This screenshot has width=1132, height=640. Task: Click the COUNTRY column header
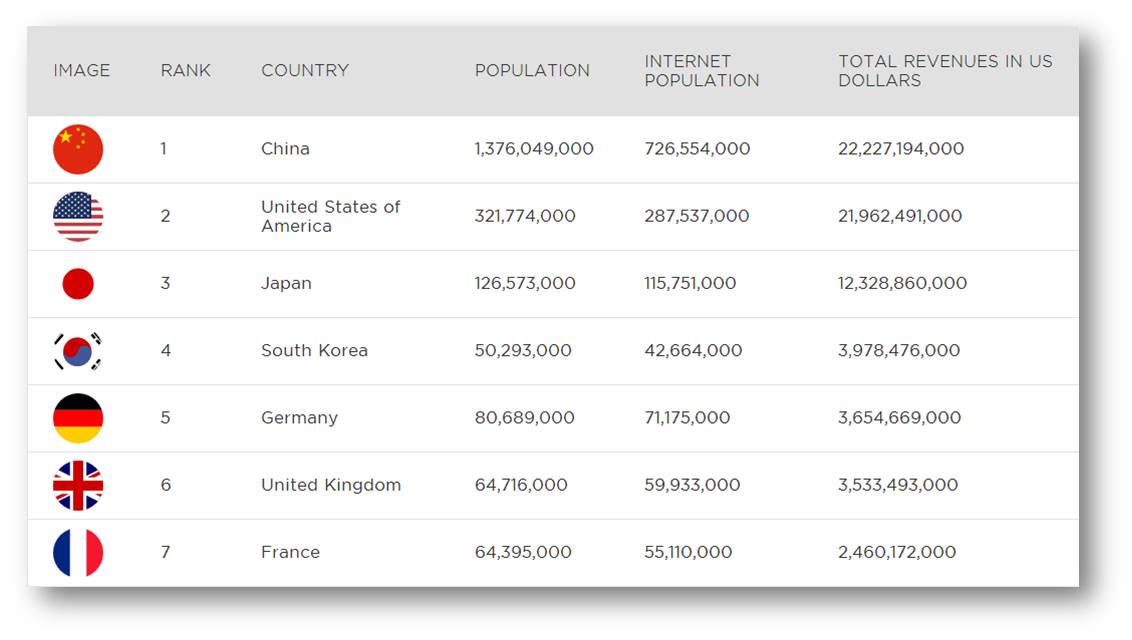pos(305,71)
